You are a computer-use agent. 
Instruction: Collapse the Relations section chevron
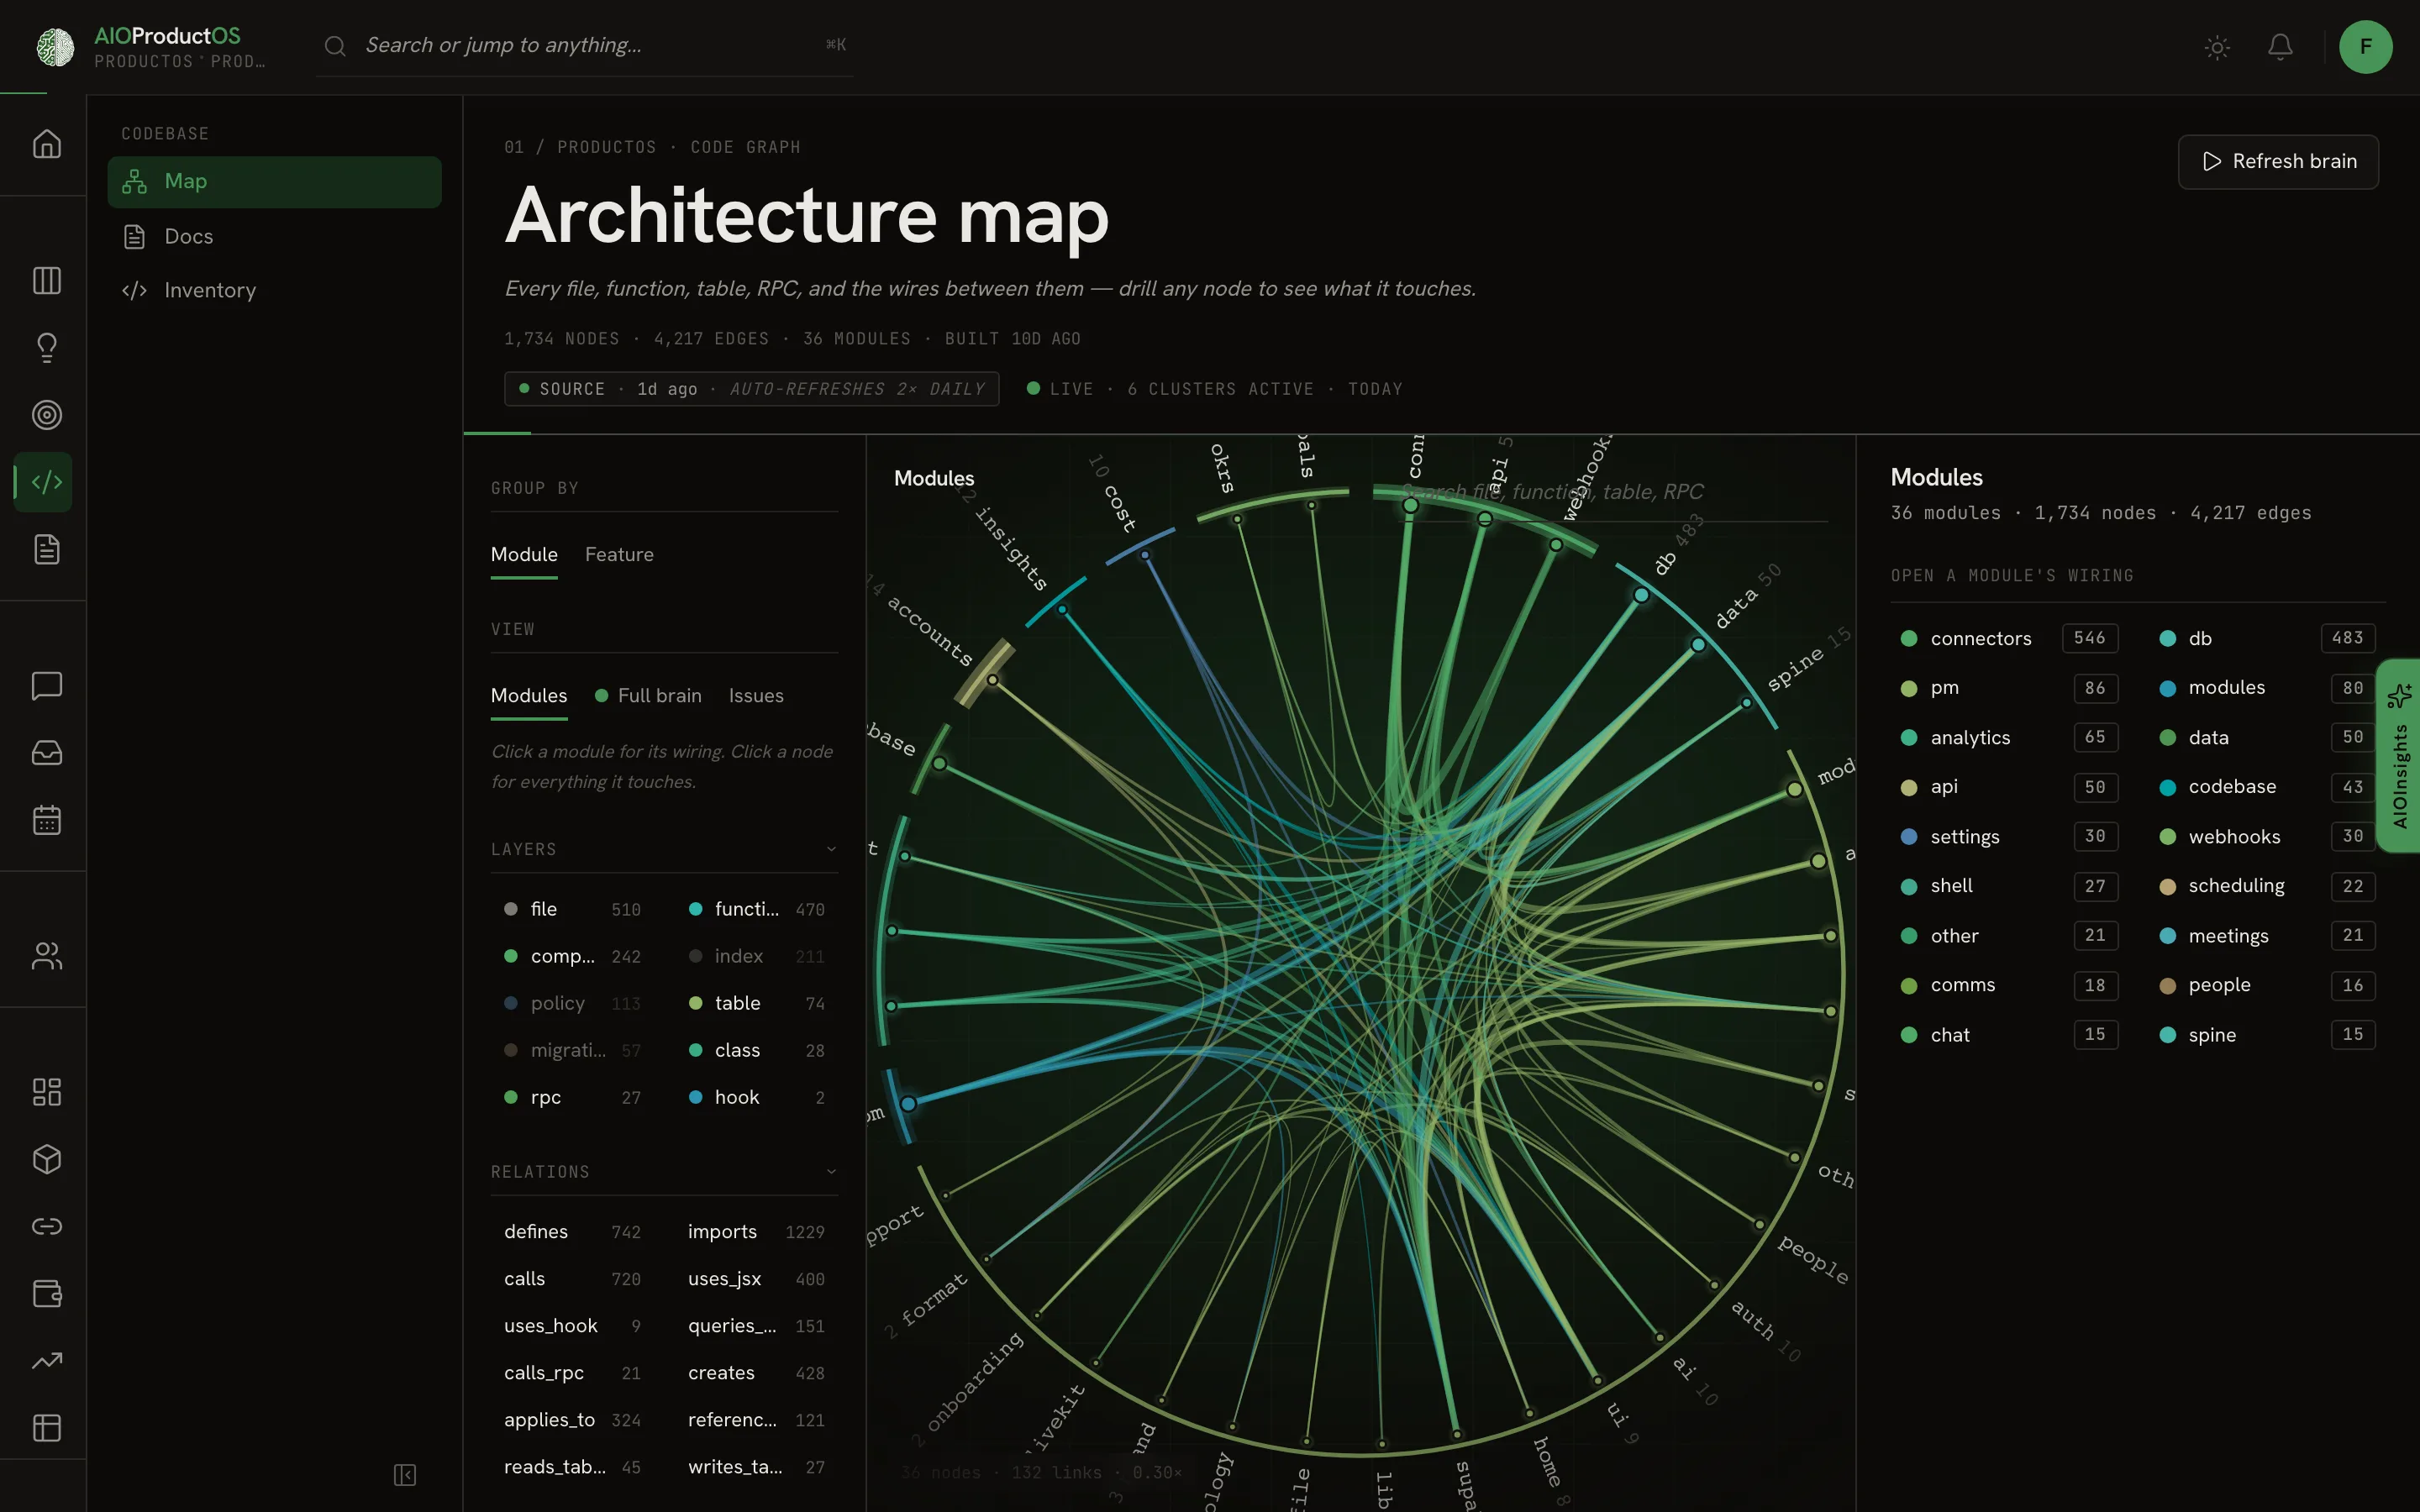pos(830,1172)
